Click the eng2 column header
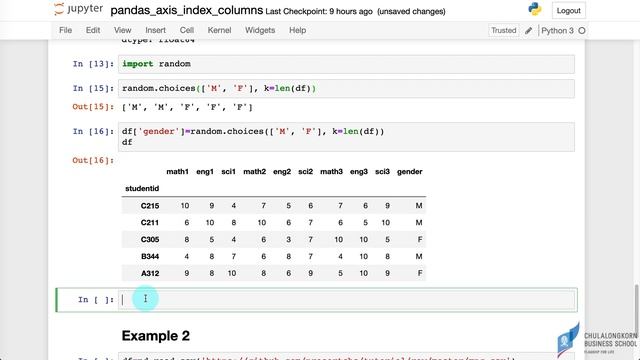 (282, 172)
